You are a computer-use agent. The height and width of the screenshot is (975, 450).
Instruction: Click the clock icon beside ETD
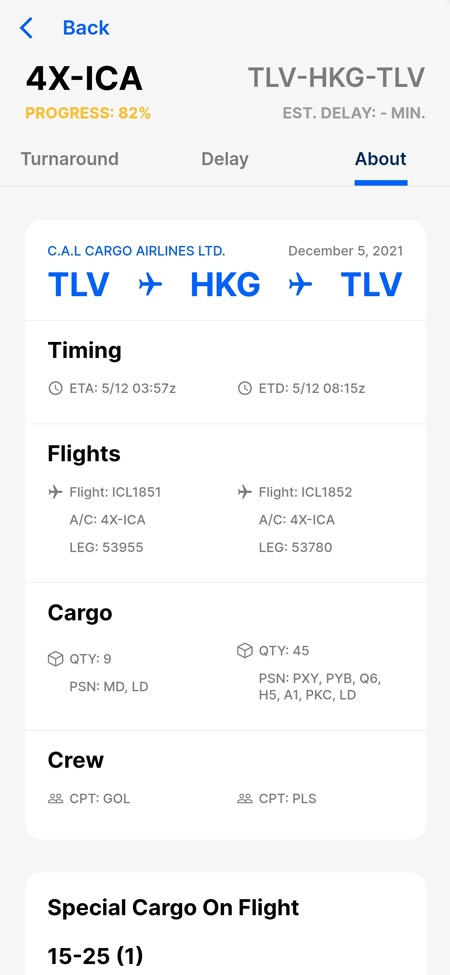click(245, 389)
